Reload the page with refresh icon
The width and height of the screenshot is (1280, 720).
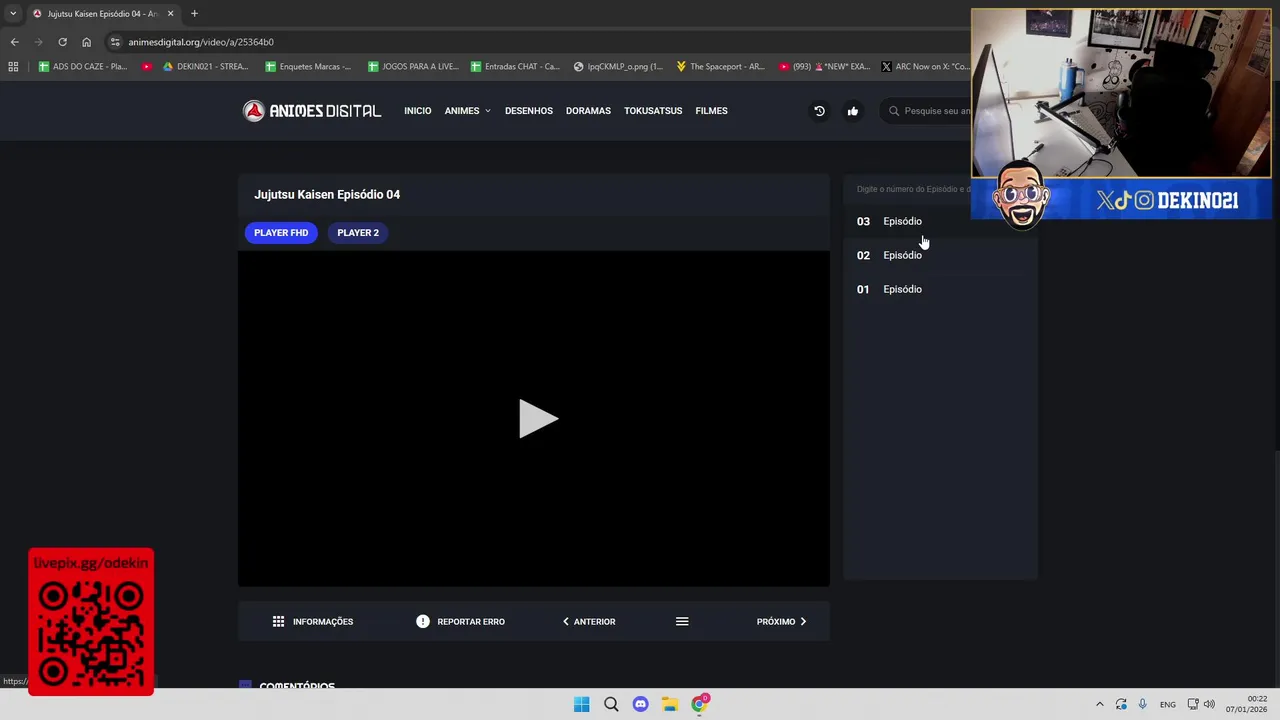tap(62, 42)
